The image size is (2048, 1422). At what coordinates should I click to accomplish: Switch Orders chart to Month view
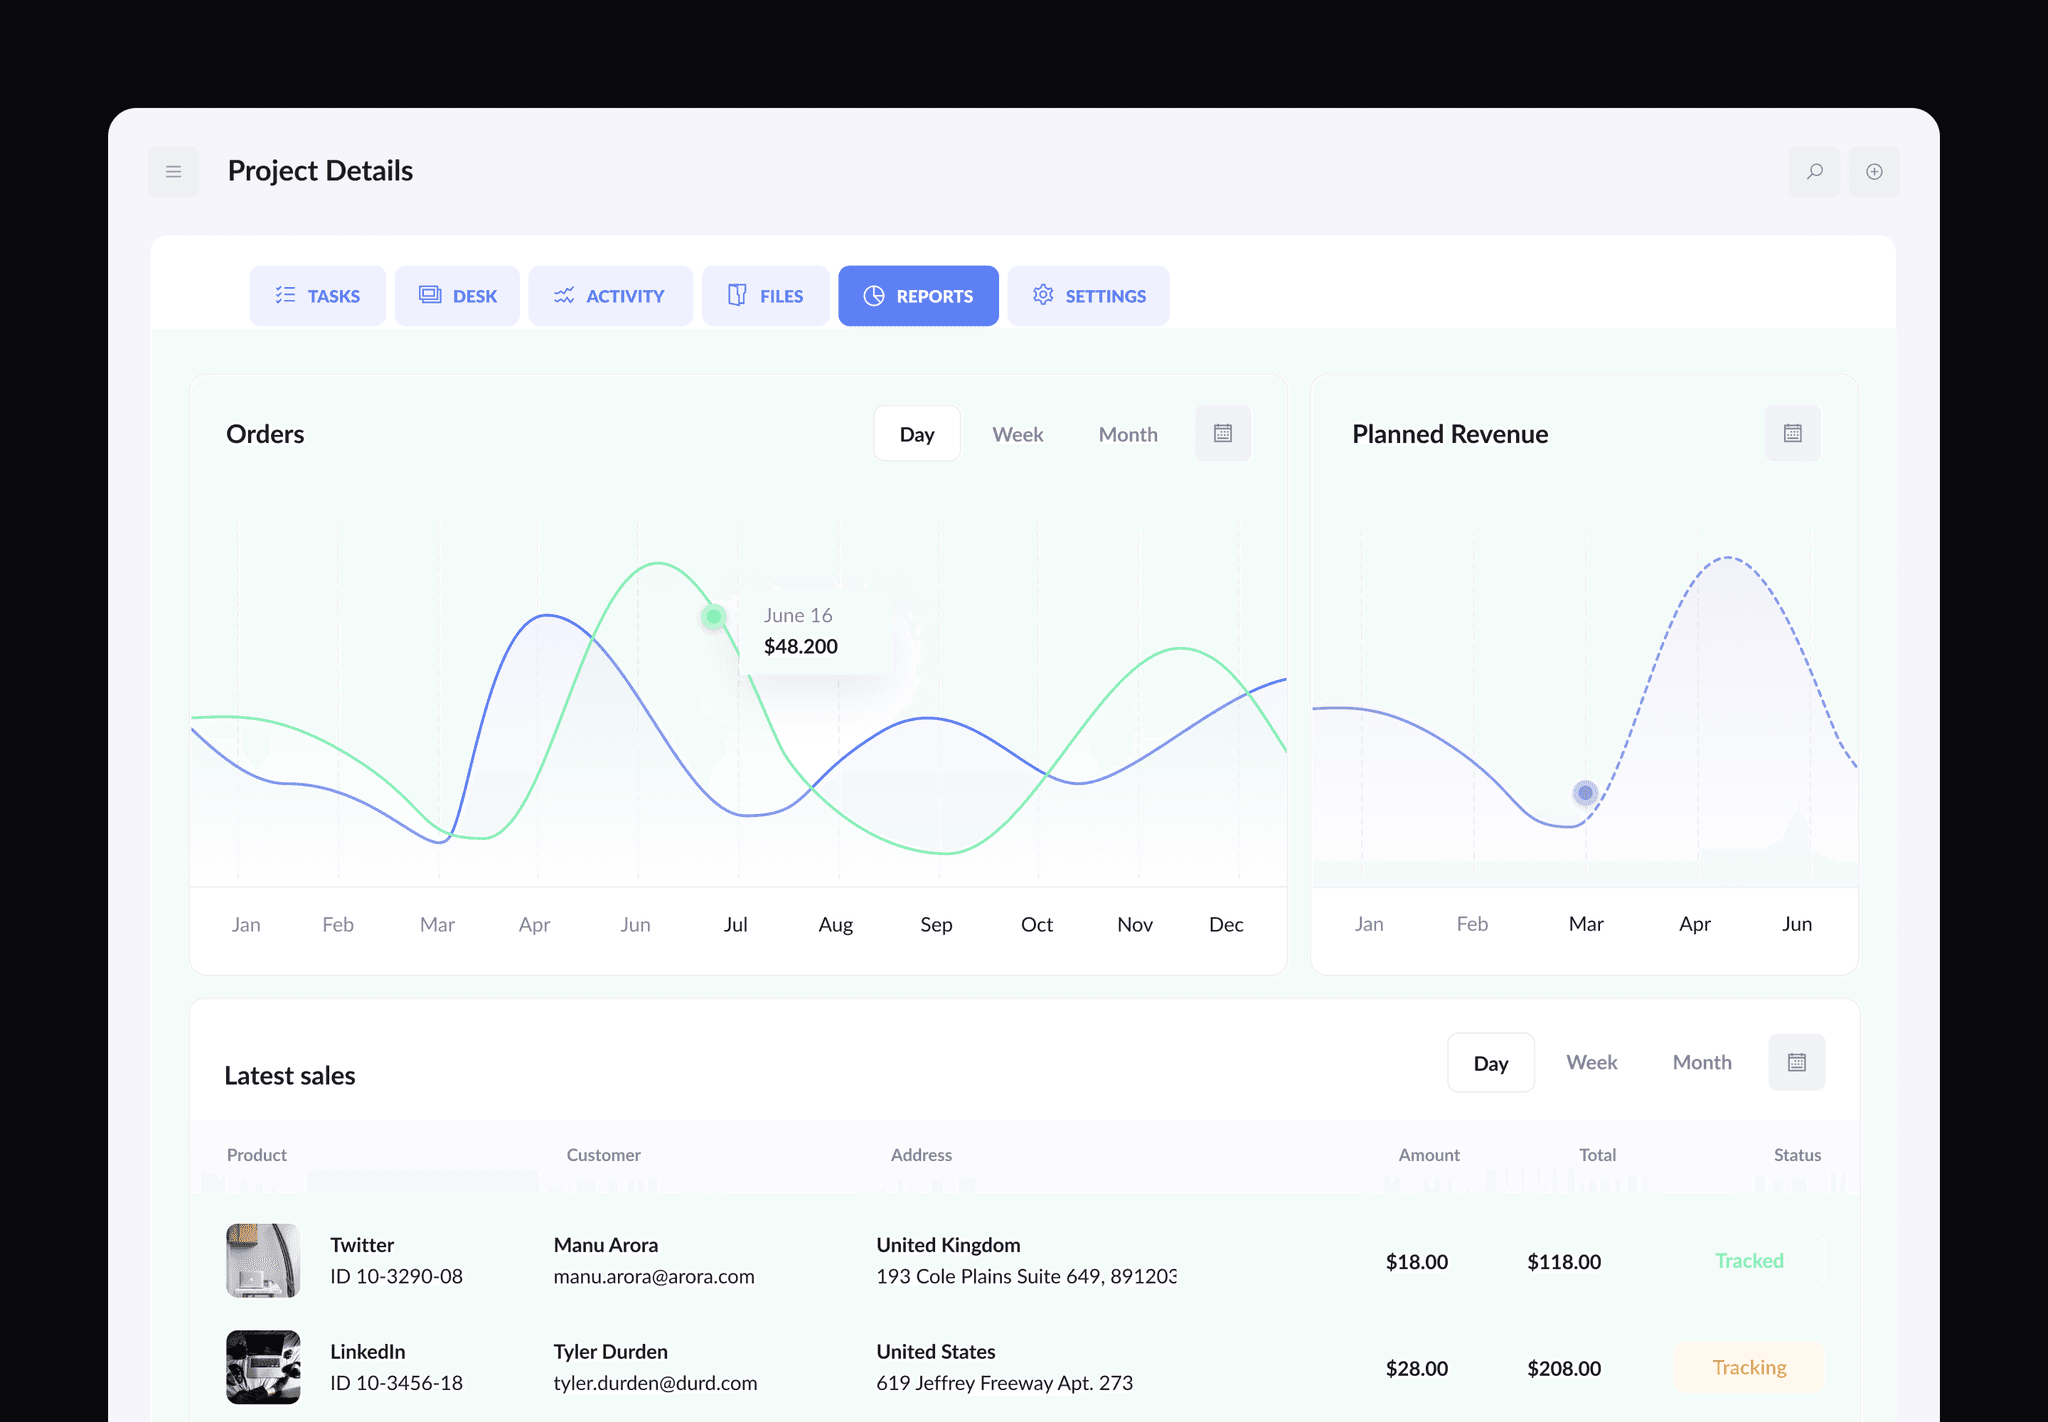pos(1128,433)
